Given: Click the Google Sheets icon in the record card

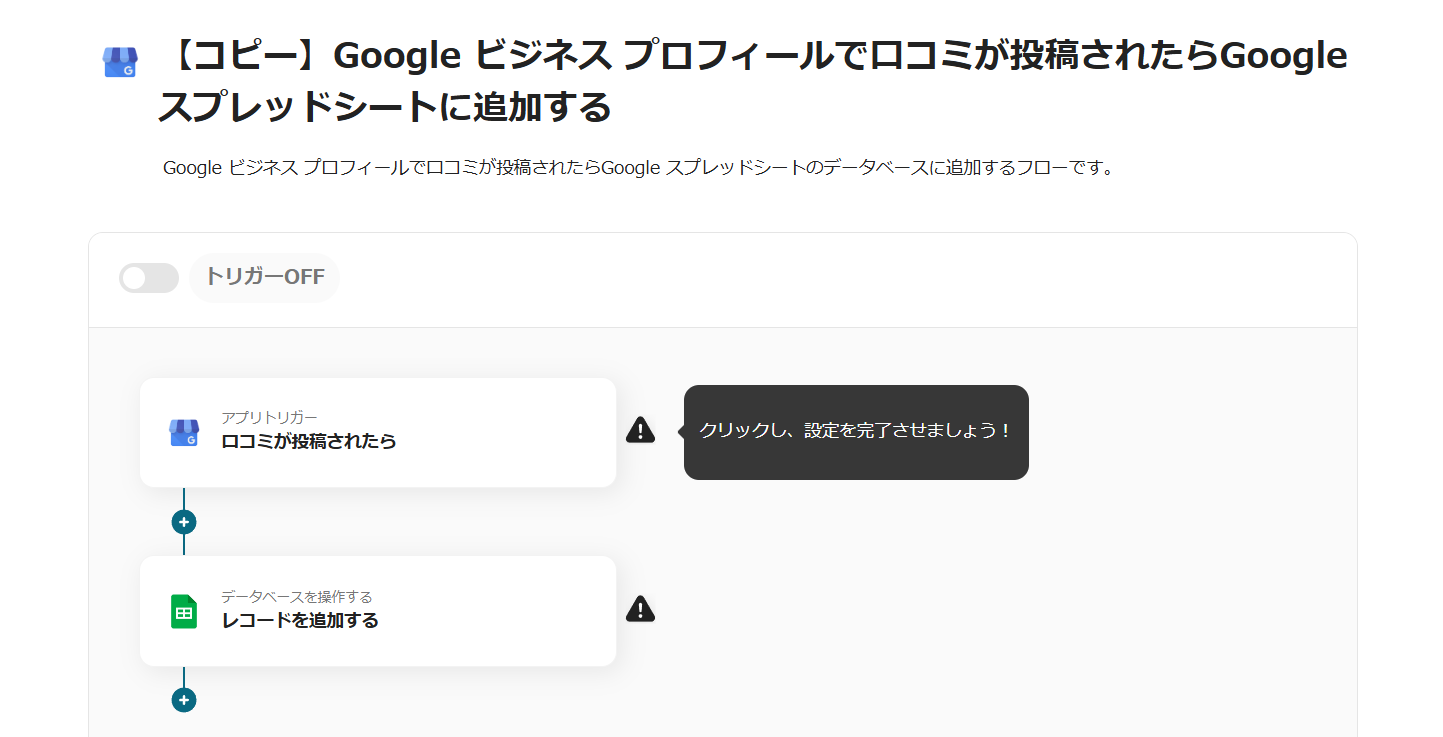Looking at the screenshot, I should 184,611.
